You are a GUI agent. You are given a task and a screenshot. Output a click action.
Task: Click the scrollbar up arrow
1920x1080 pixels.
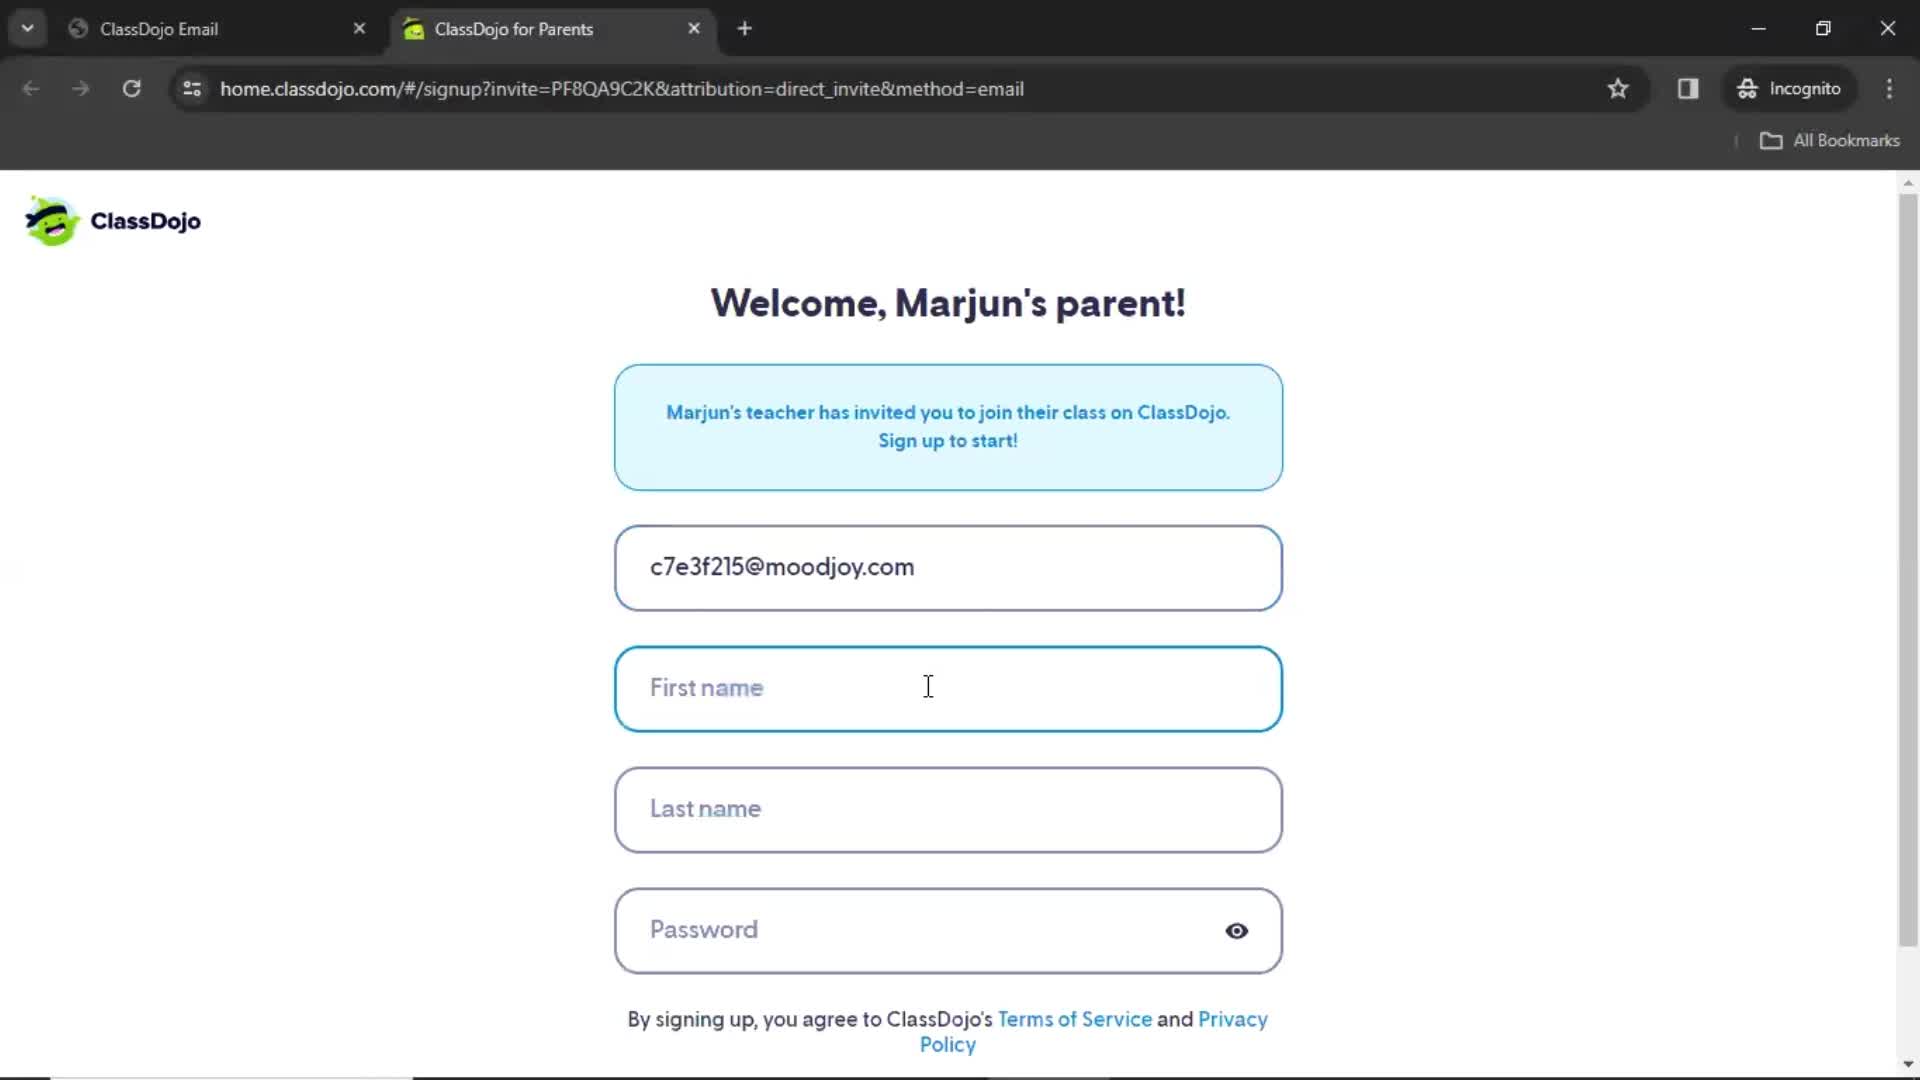coord(1908,183)
